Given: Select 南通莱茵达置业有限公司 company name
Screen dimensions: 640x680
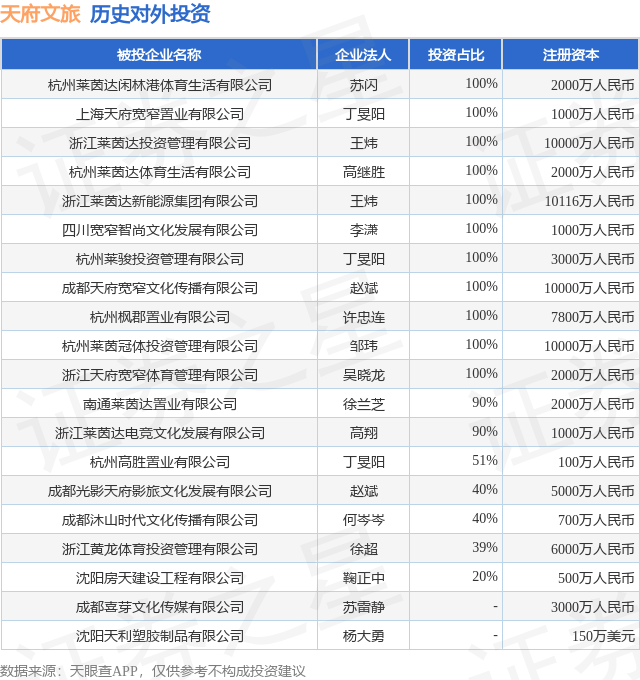Looking at the screenshot, I should [x=160, y=405].
